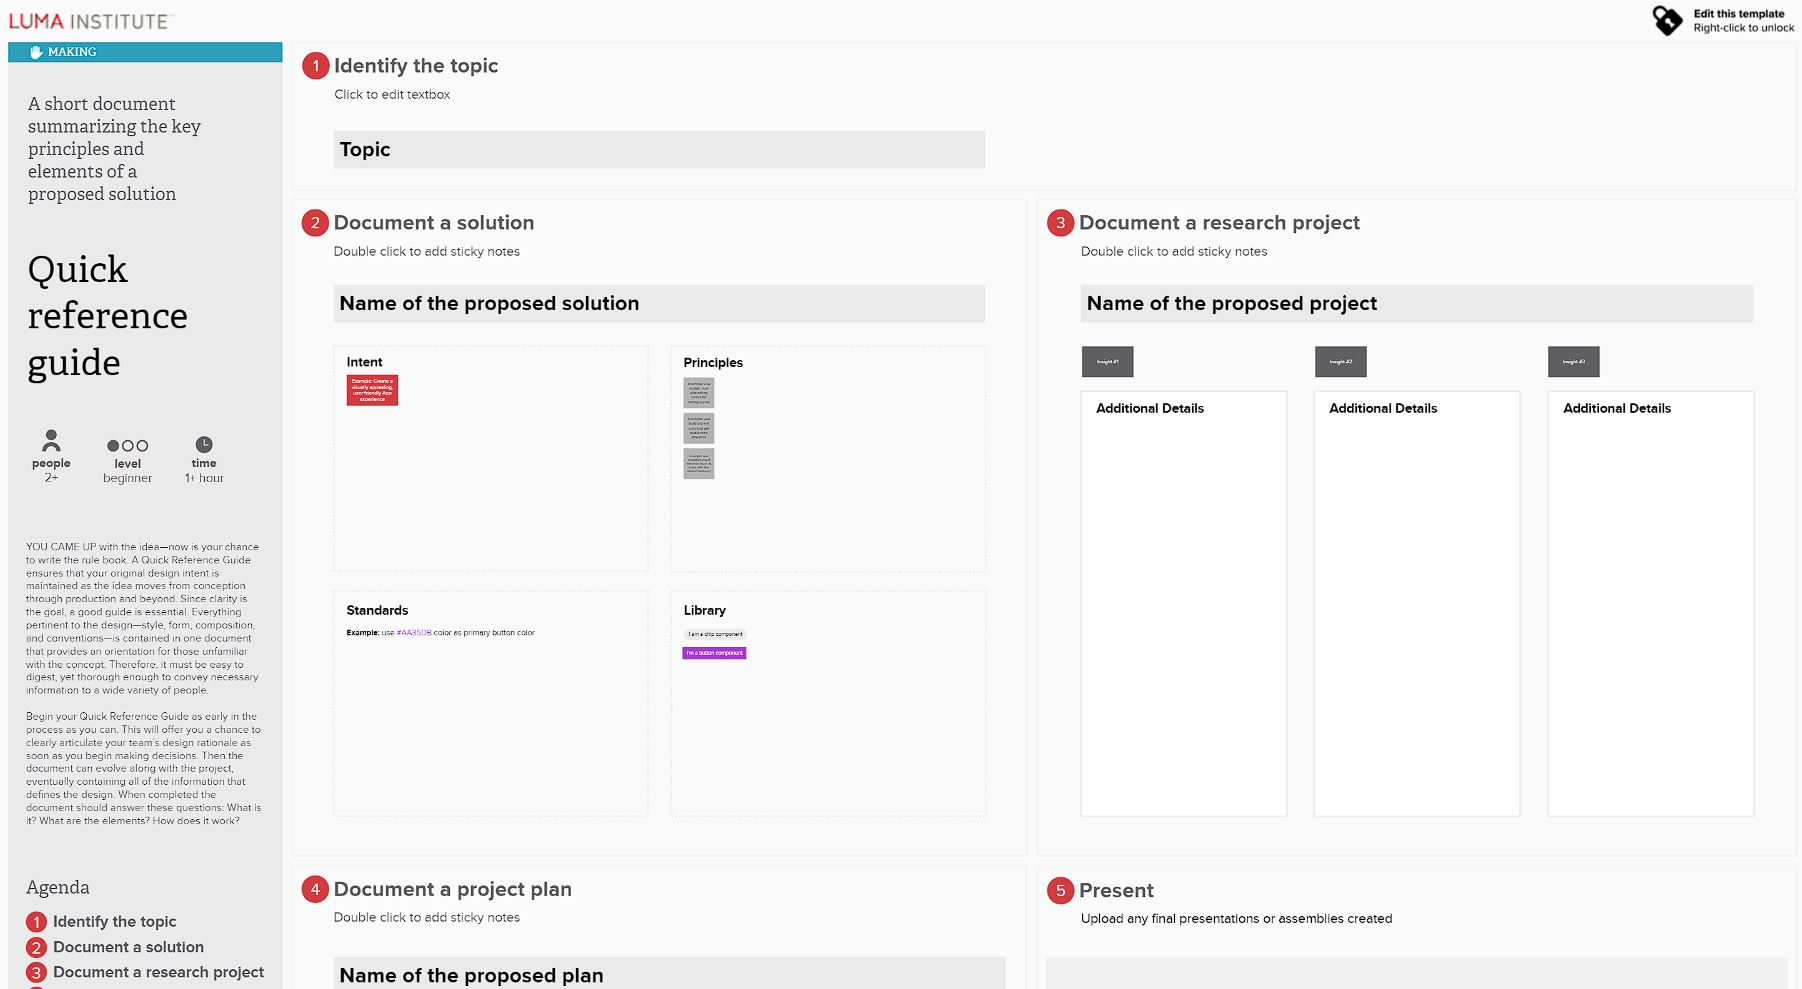Screen dimensions: 1802x989
Task: Click the hand icon in MAKING banner
Action: (36, 52)
